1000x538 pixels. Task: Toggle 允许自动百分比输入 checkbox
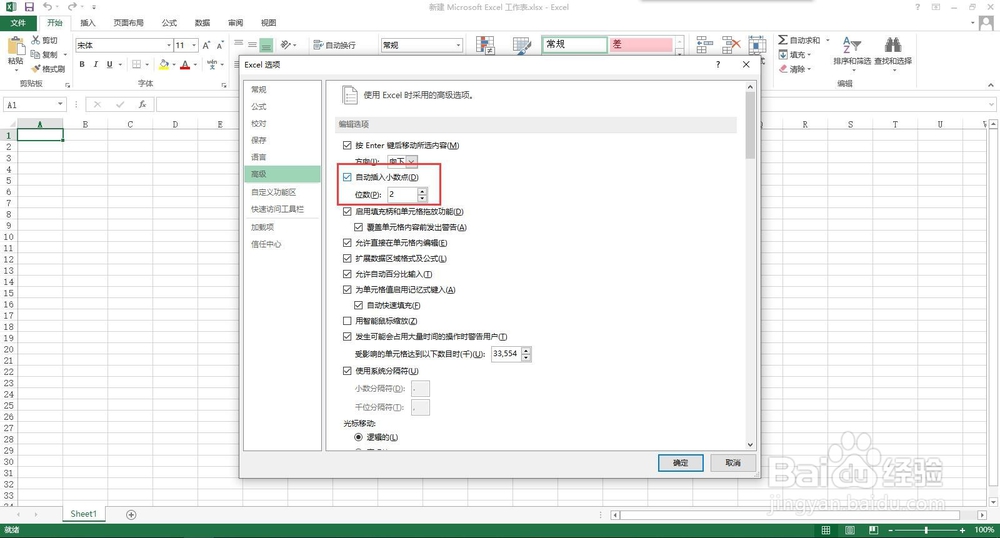(347, 274)
